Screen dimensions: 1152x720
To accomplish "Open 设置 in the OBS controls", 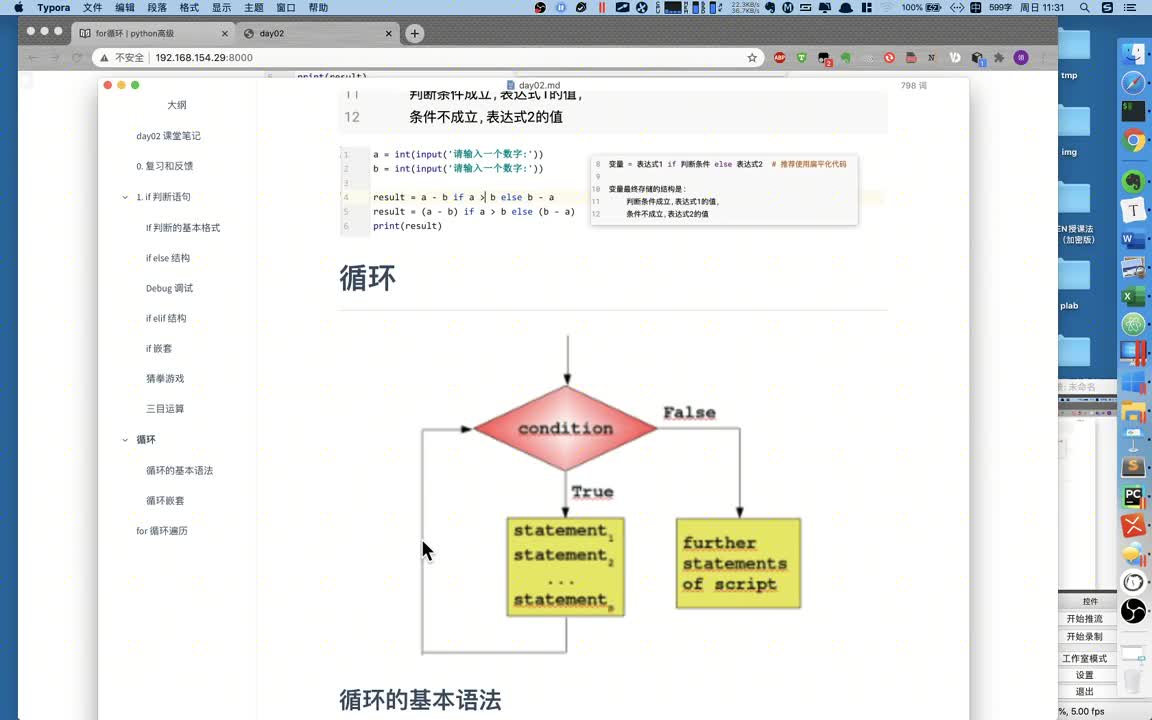I will (1084, 675).
